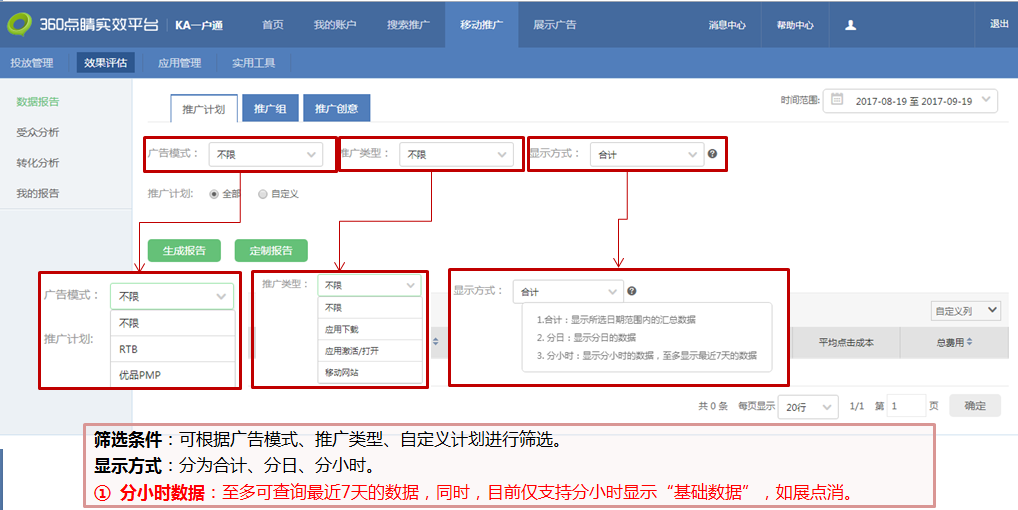The image size is (1018, 510).
Task: Select the 自定义 radio button
Action: tap(263, 194)
